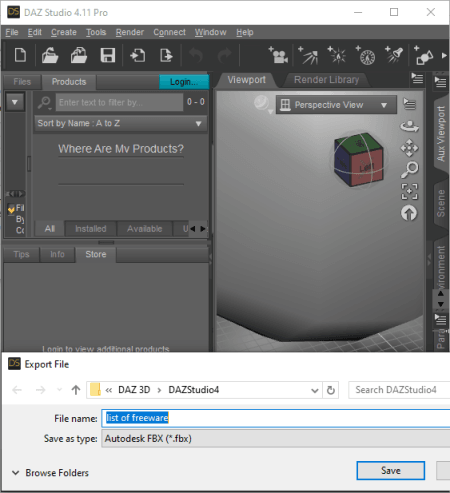Switch to the Files tab
450x493 pixels.
pos(22,82)
